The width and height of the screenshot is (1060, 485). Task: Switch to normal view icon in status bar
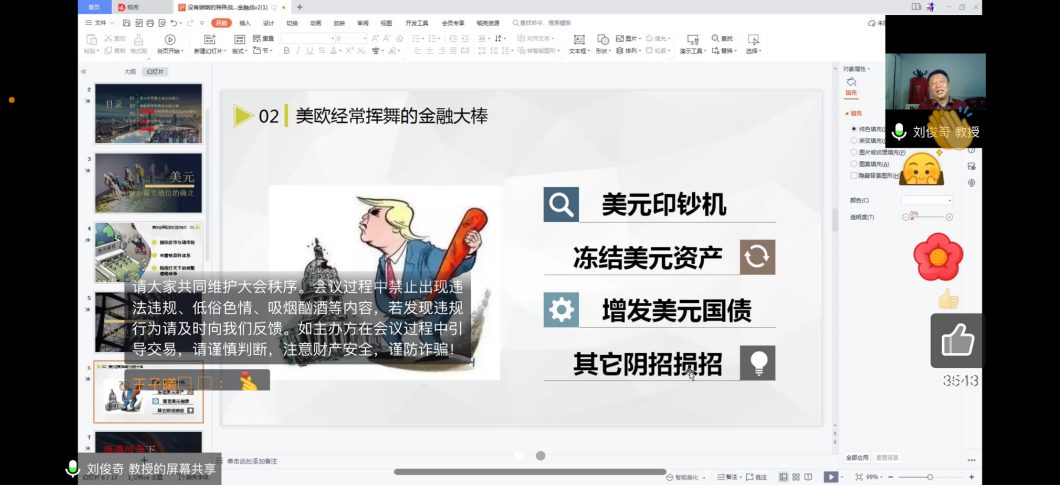(784, 477)
